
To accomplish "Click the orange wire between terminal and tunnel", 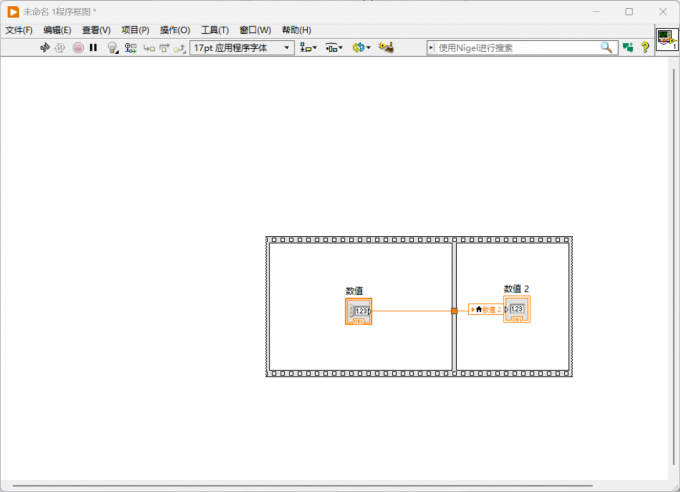I will click(x=411, y=311).
